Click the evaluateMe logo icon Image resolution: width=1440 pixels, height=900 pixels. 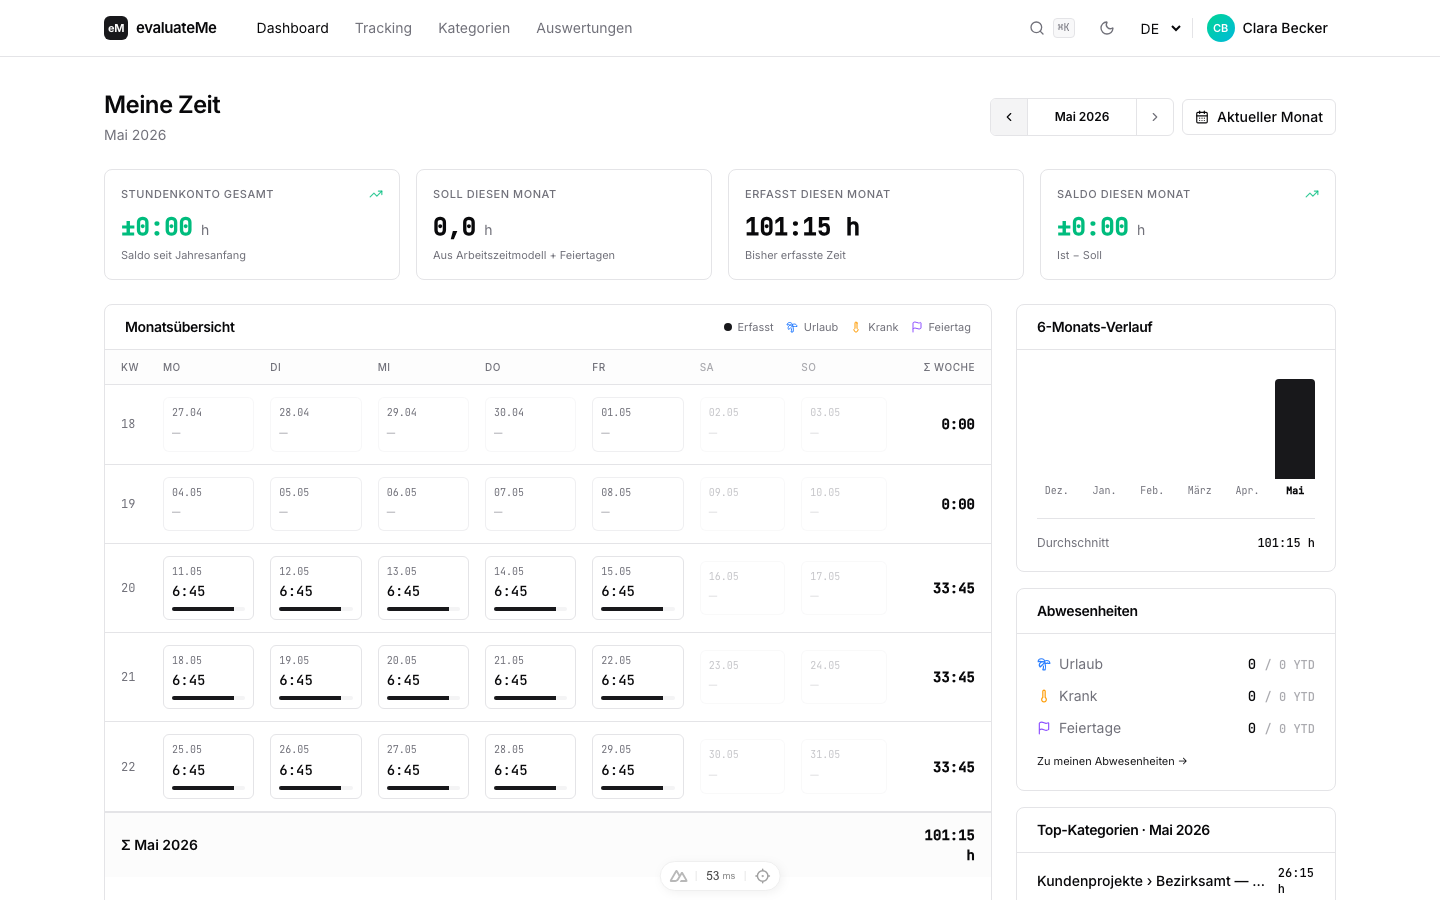pyautogui.click(x=116, y=28)
